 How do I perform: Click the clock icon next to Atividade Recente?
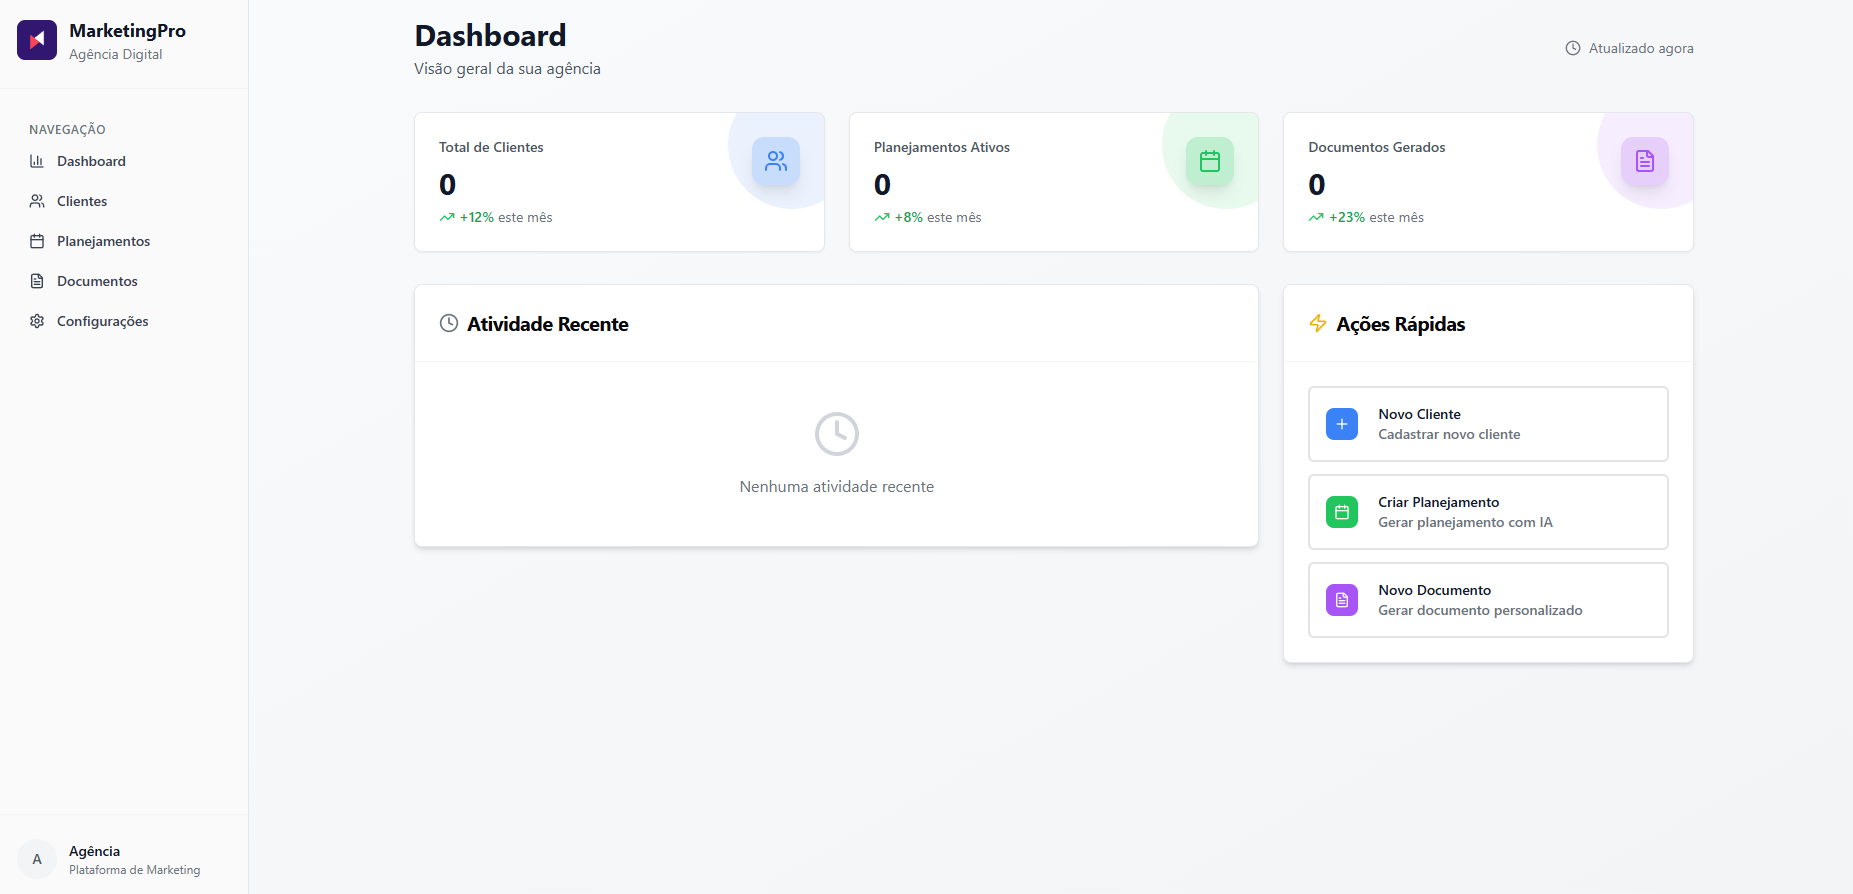pyautogui.click(x=449, y=323)
